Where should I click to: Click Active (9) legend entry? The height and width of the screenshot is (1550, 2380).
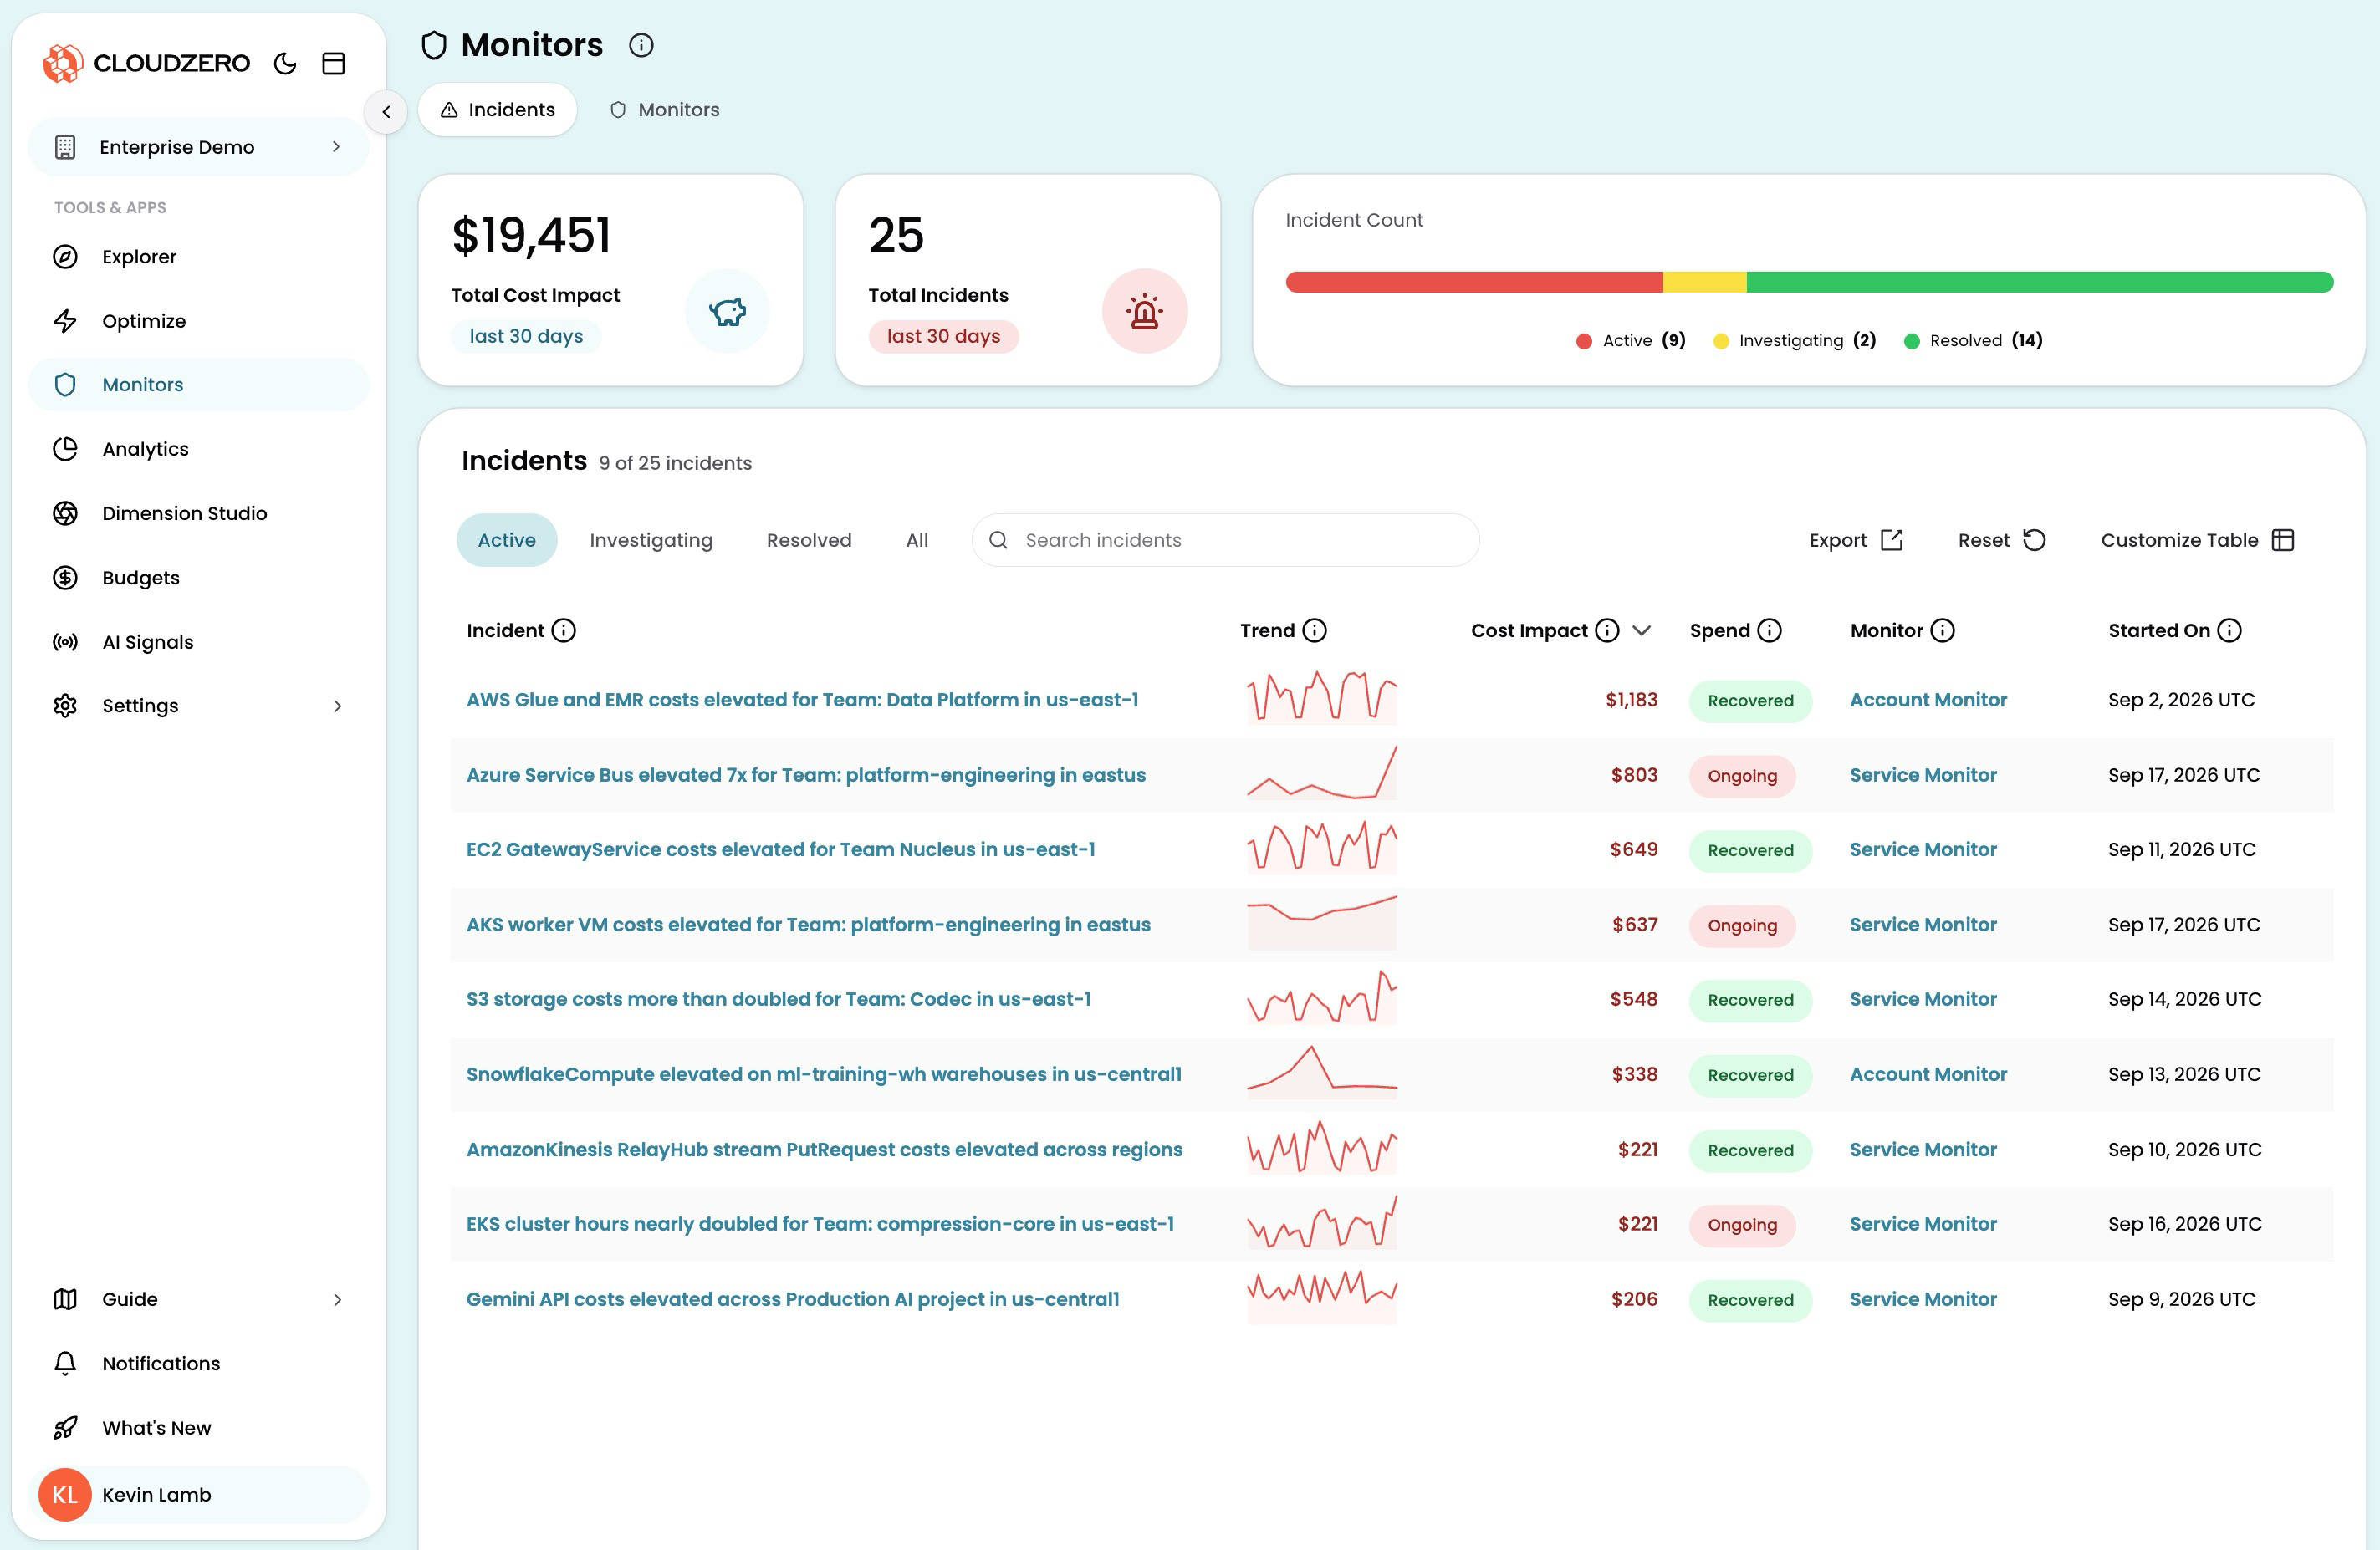tap(1631, 341)
